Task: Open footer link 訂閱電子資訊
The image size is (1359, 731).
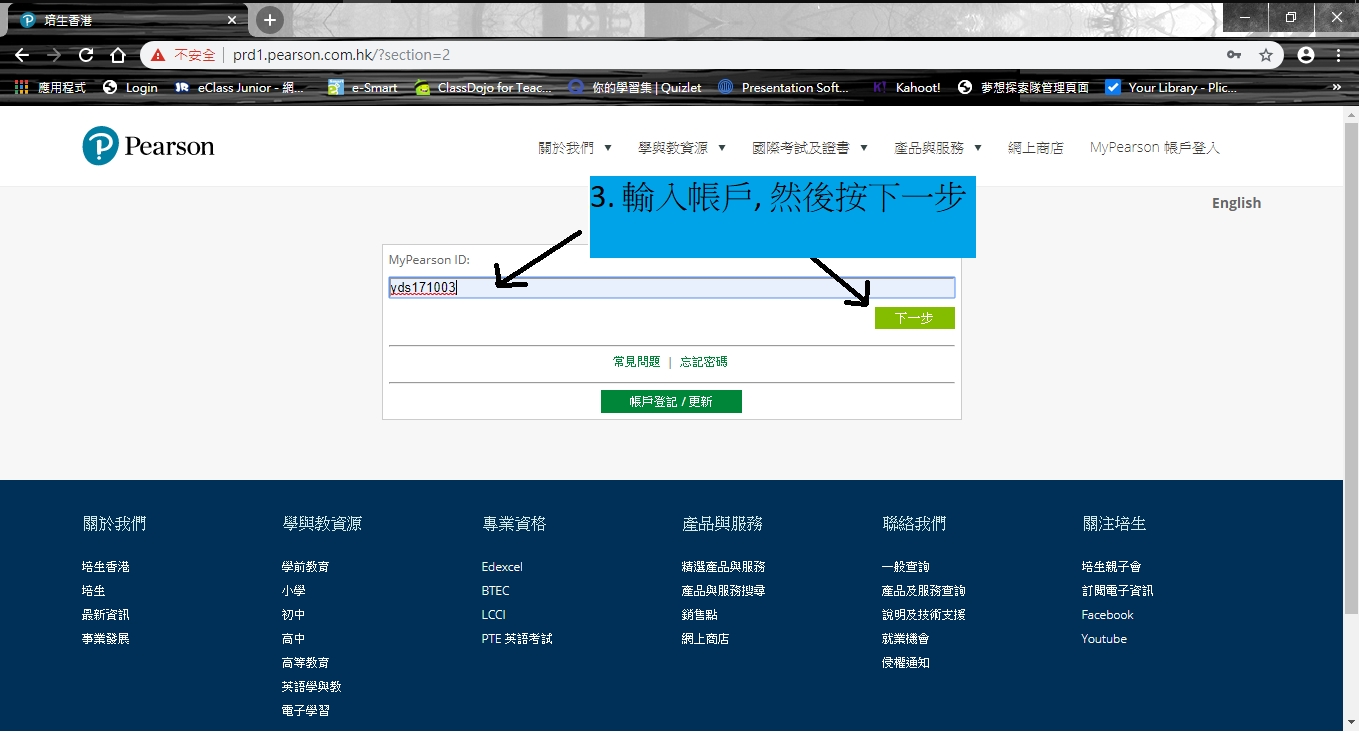Action: coord(1117,591)
